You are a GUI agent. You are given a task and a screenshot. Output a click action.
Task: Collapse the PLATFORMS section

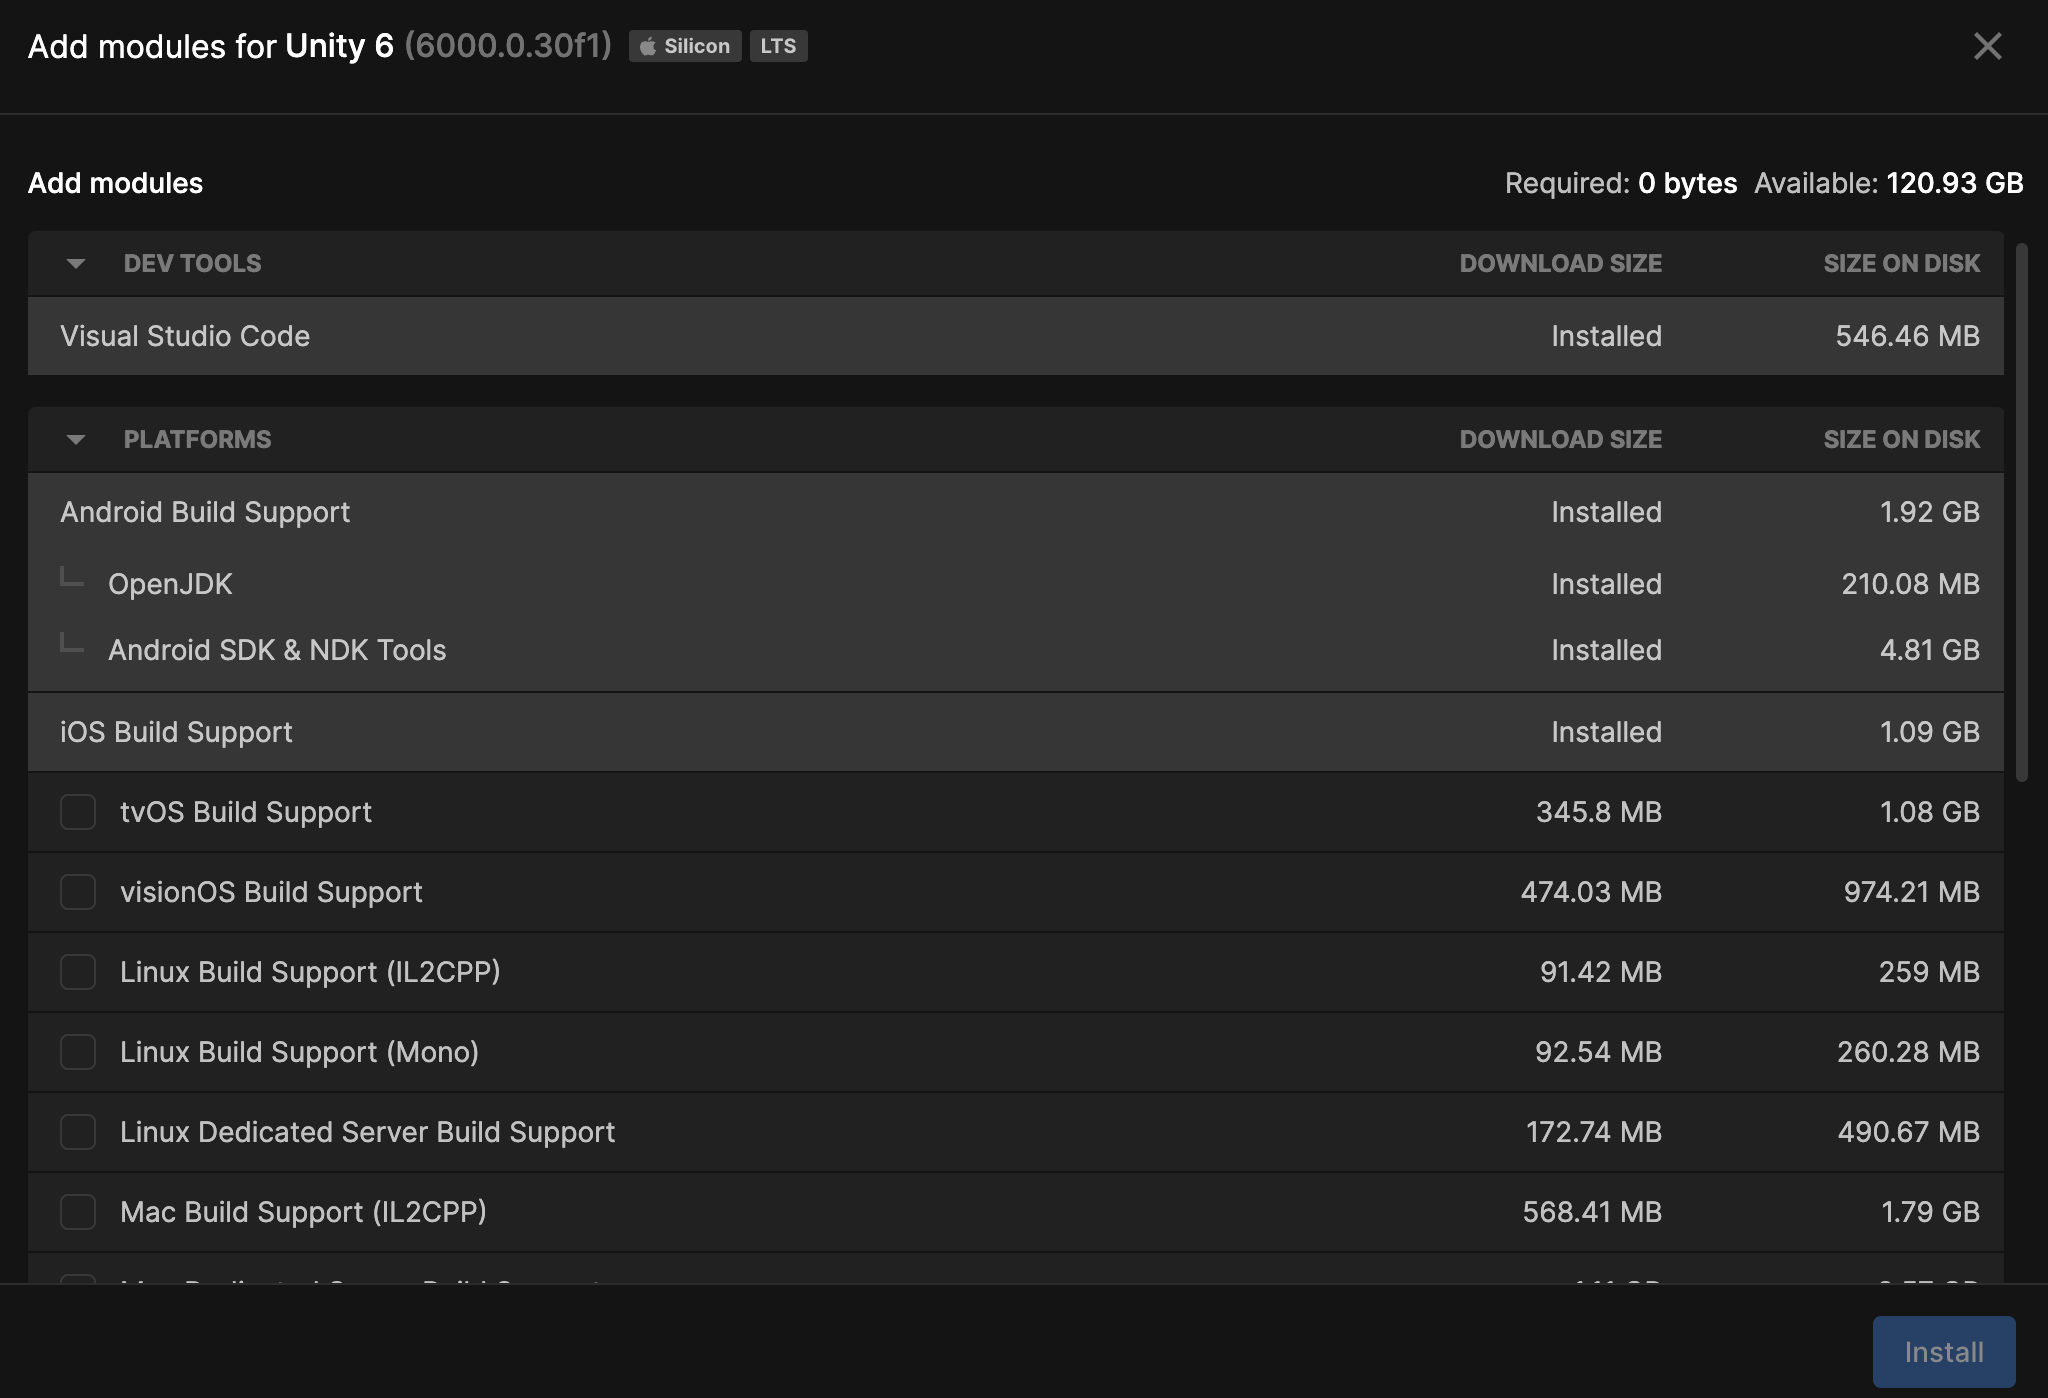click(76, 440)
